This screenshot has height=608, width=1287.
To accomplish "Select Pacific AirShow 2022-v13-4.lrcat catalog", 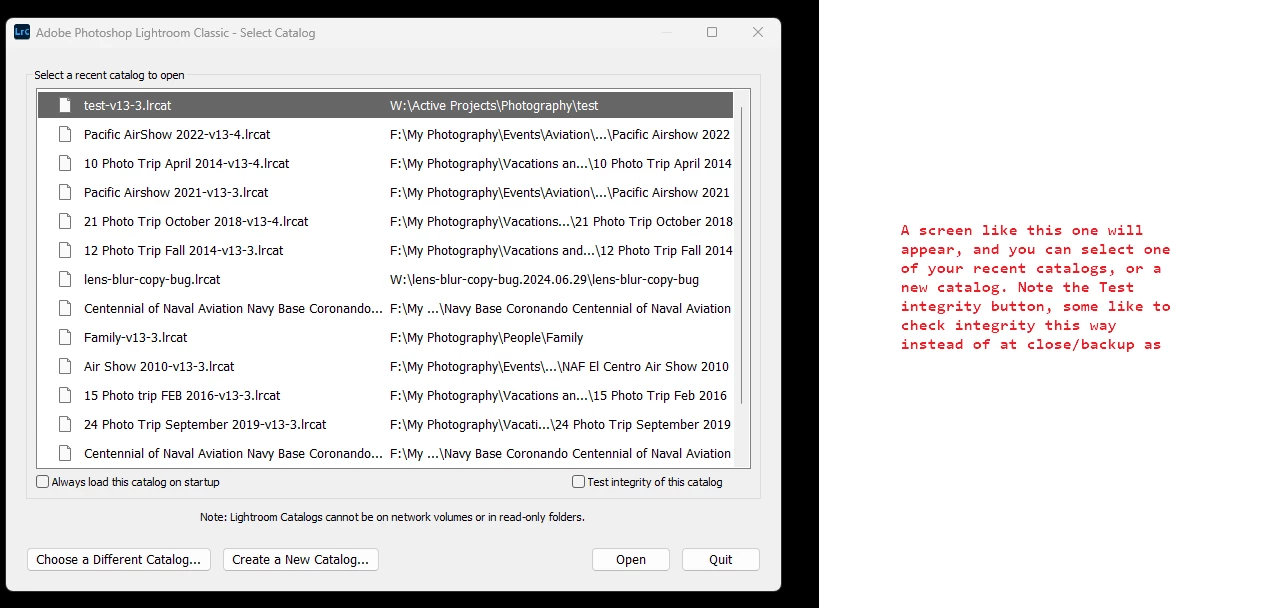I will (x=385, y=134).
